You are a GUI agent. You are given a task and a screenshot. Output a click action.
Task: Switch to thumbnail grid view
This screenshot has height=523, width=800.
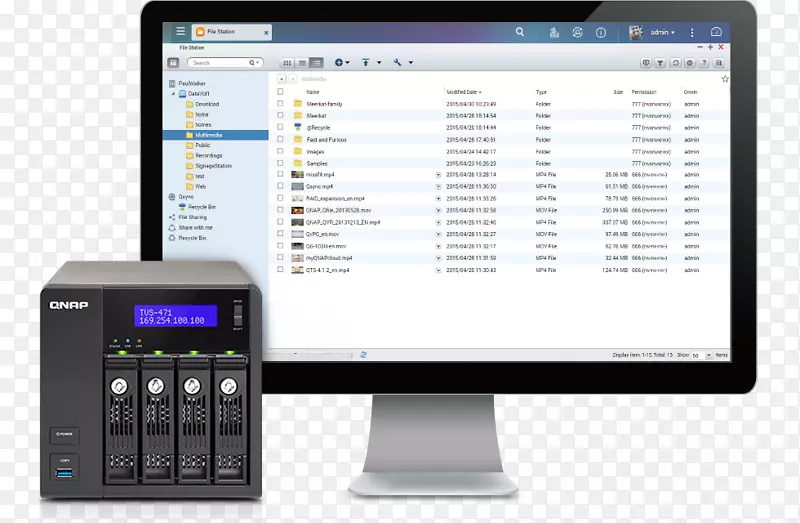(x=287, y=63)
